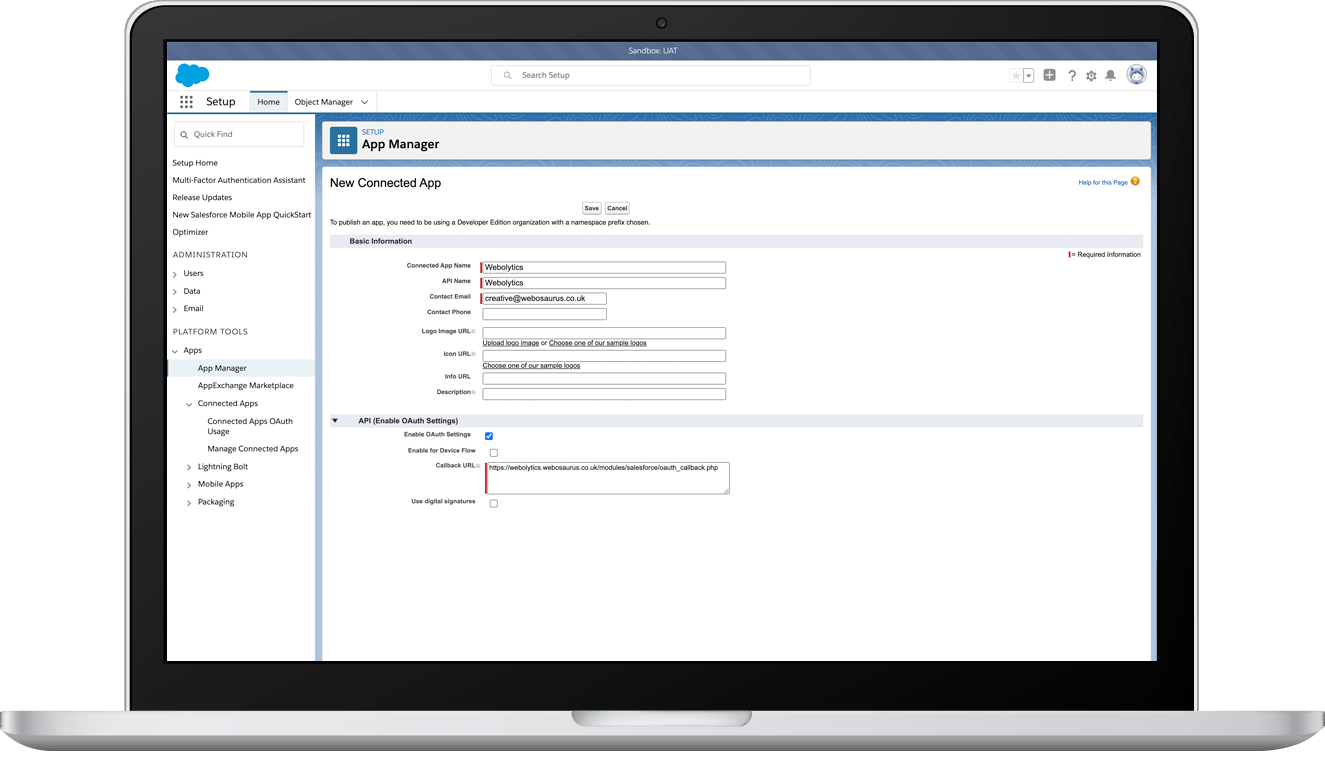Viewport: 1325px width, 780px height.
Task: Open the Setup gear icon
Action: (x=1091, y=75)
